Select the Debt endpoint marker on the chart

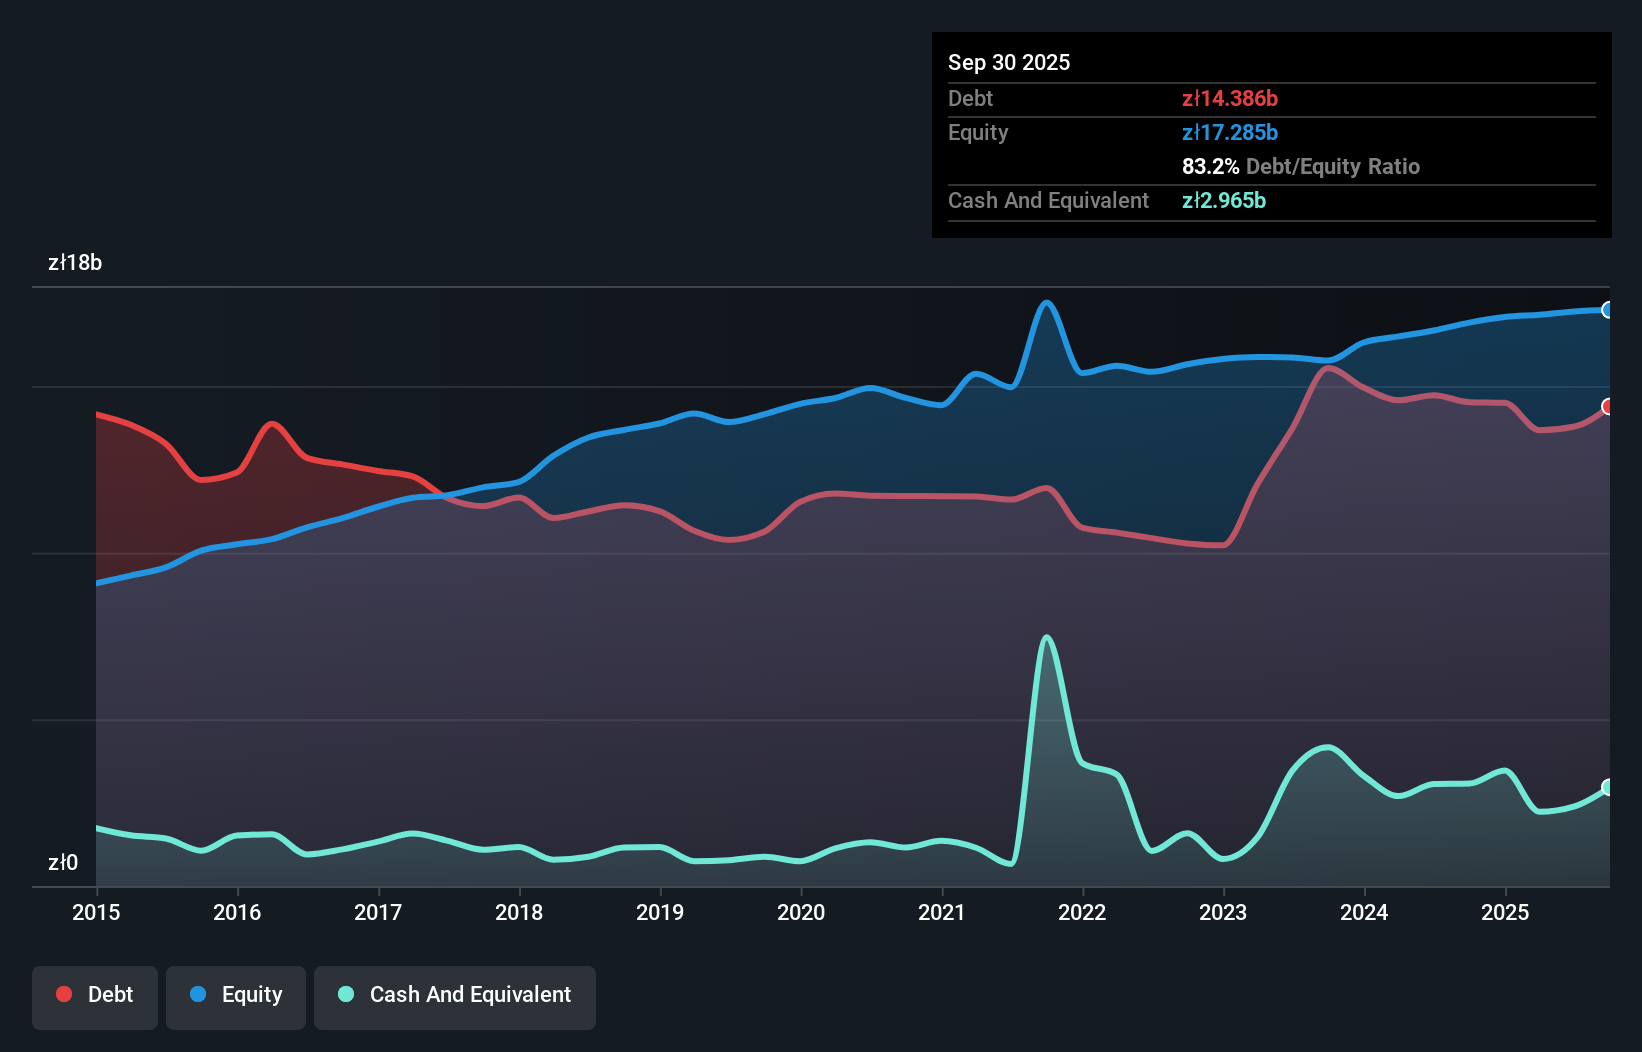(1607, 406)
